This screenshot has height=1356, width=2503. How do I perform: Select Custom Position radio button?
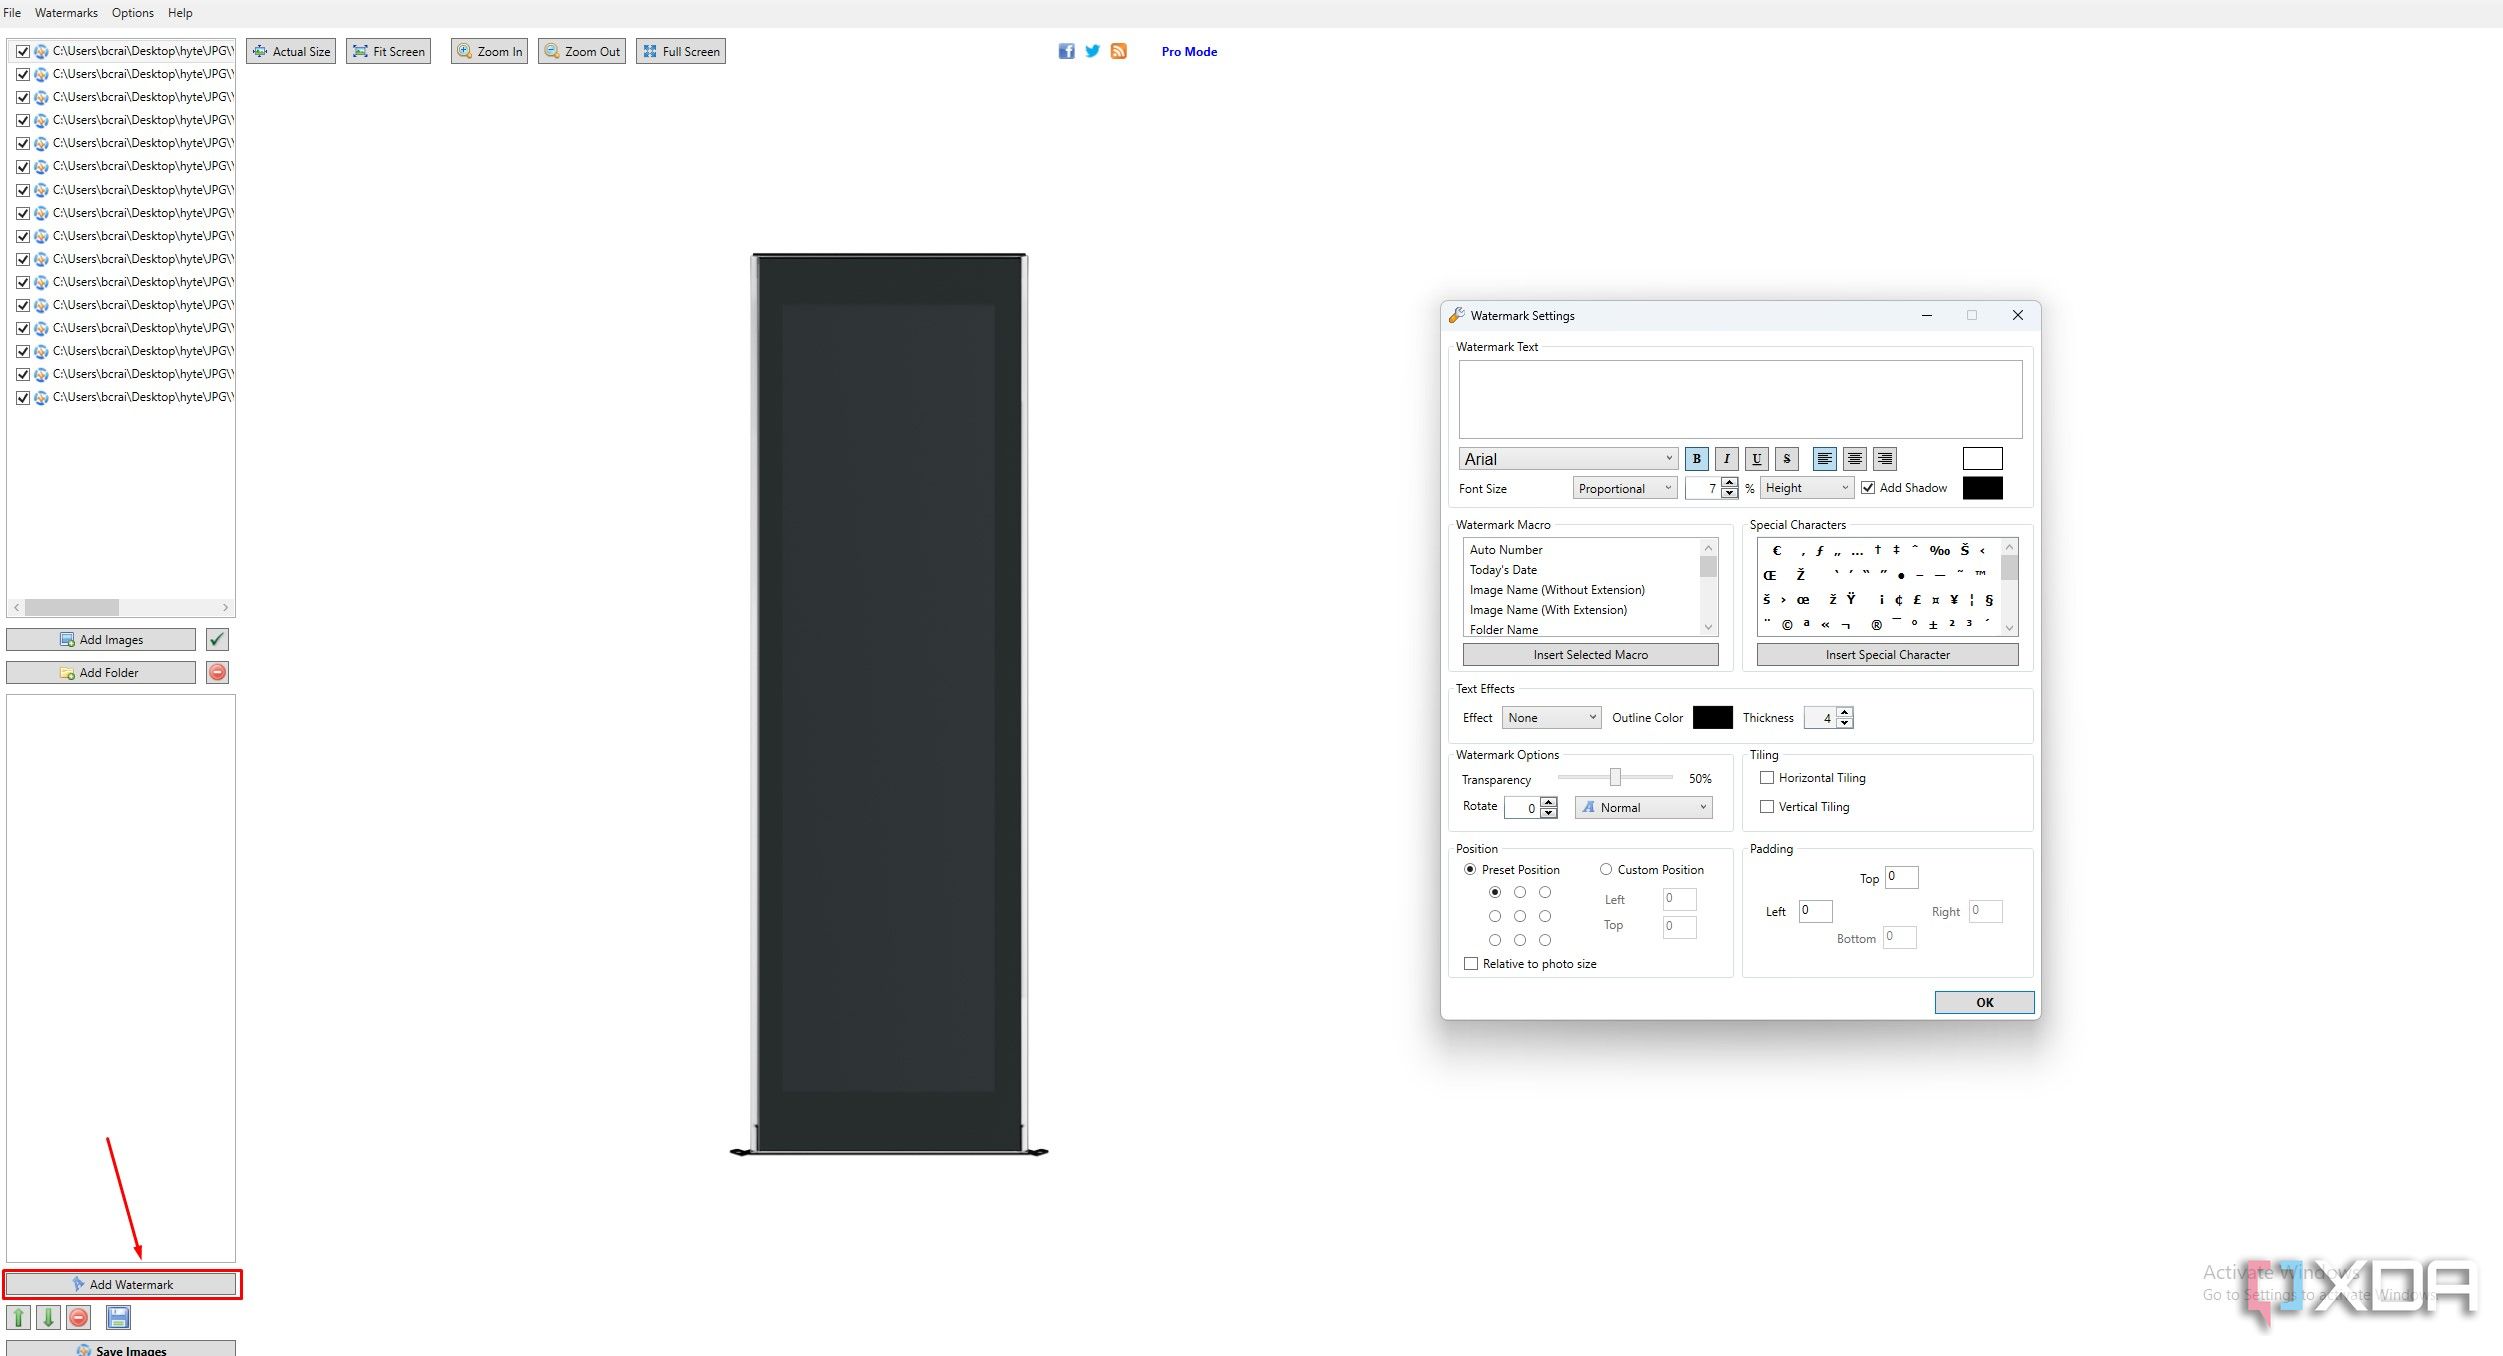1606,869
